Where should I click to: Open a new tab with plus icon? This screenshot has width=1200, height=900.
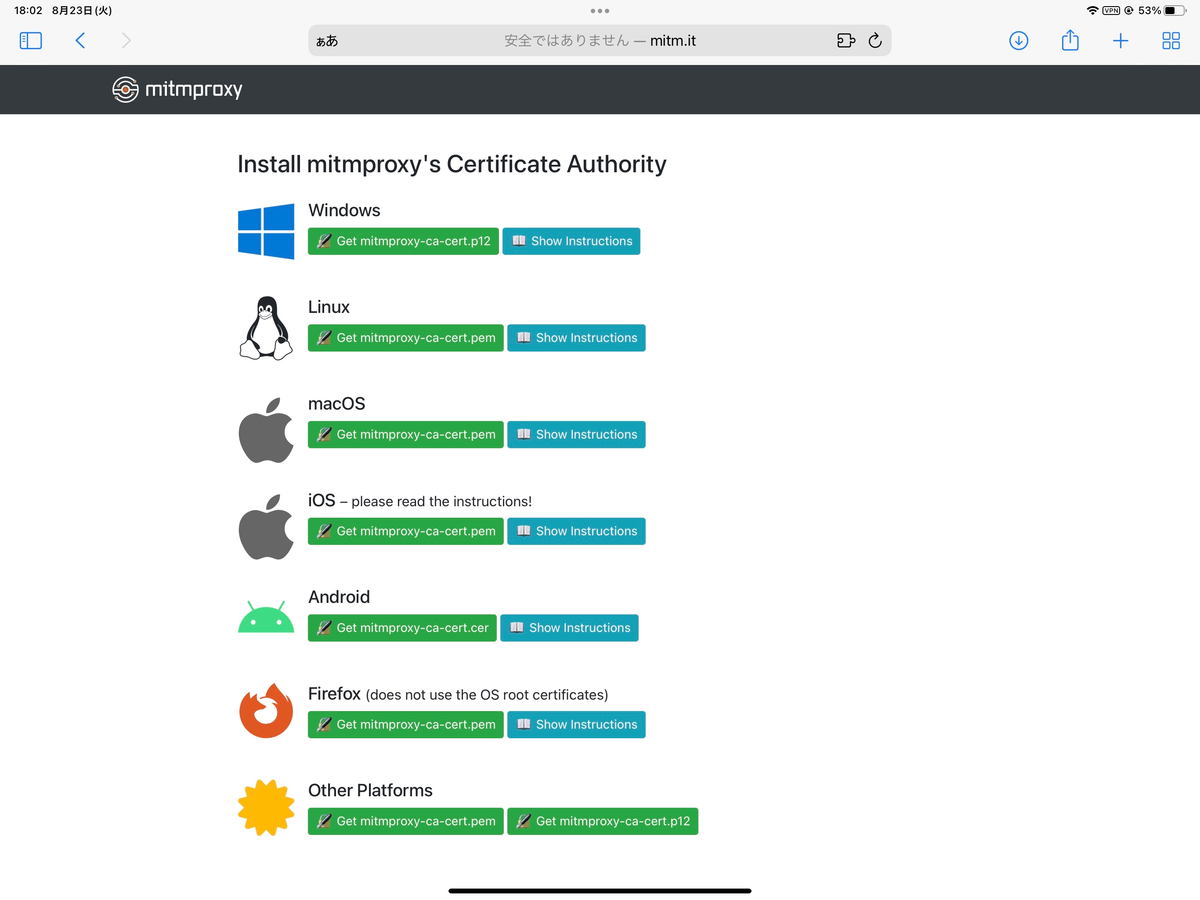pos(1121,41)
